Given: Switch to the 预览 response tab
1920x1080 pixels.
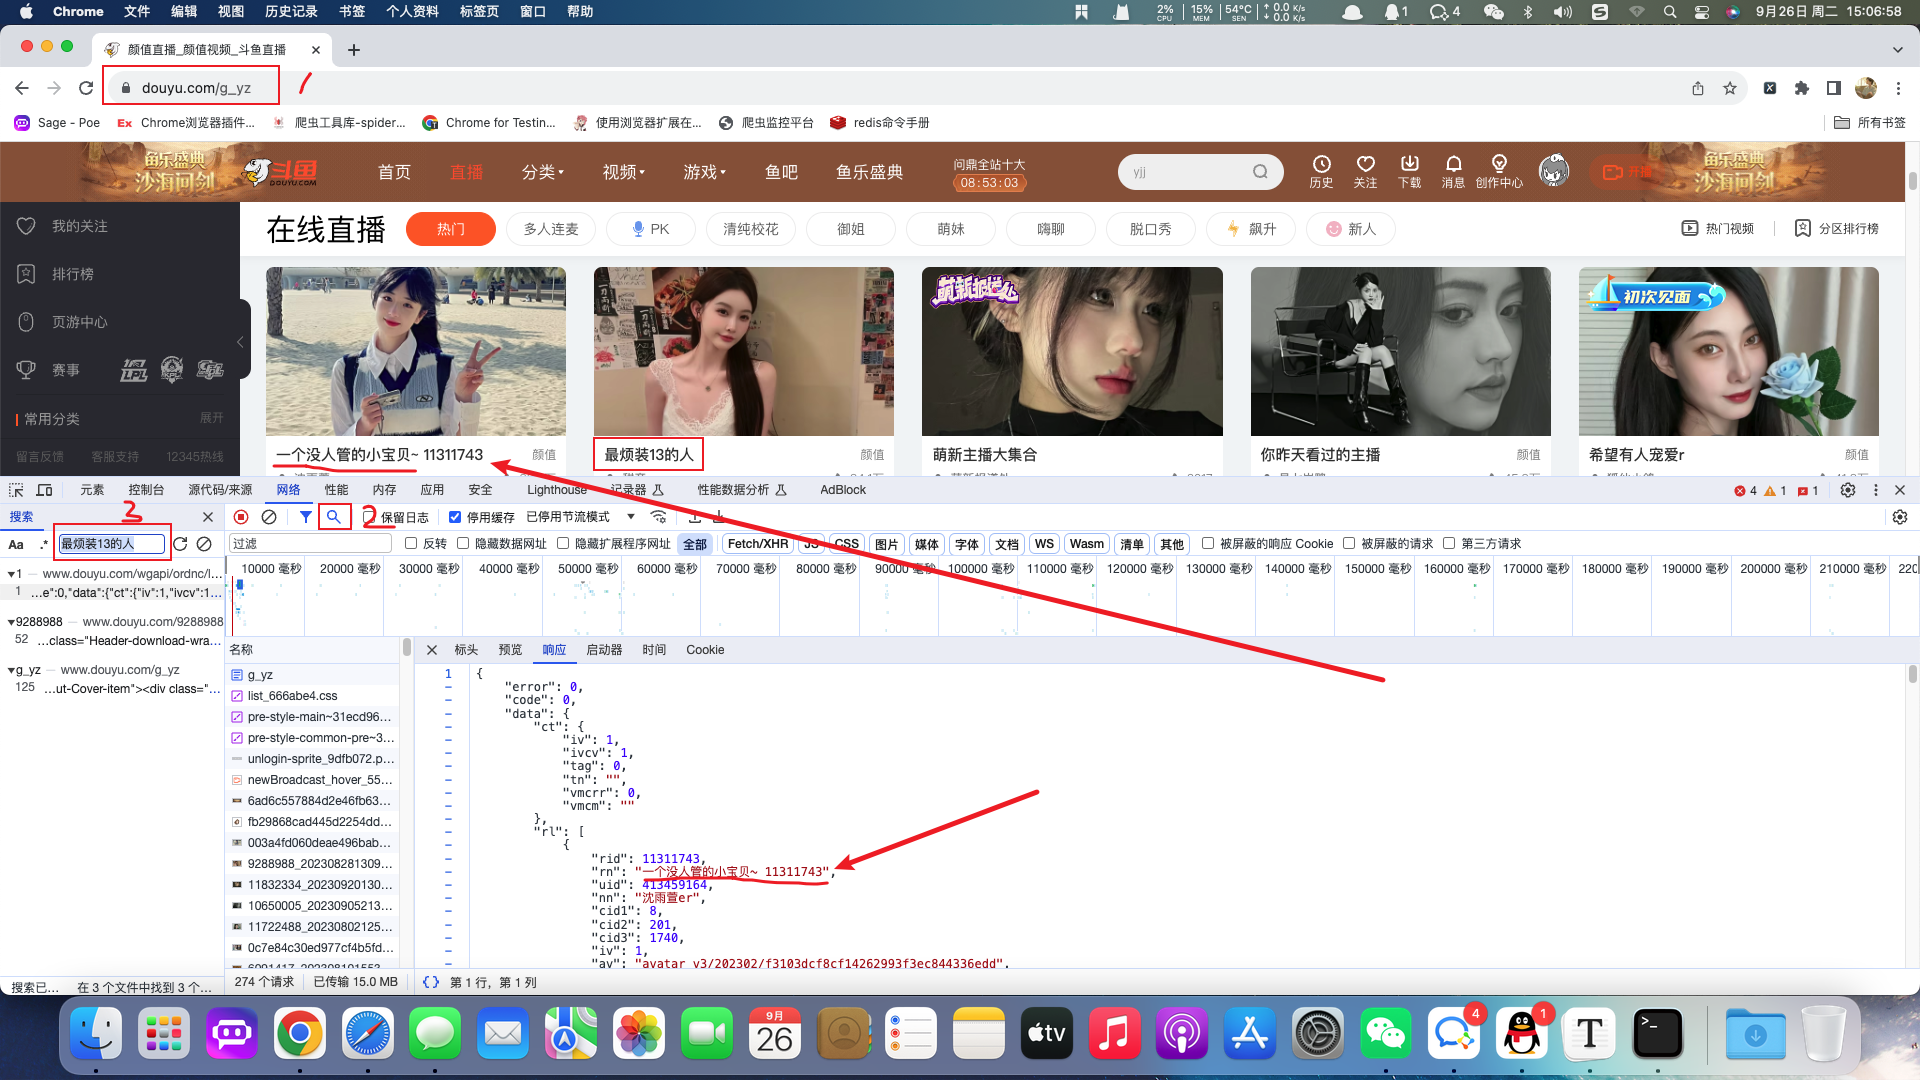Looking at the screenshot, I should pos(510,650).
